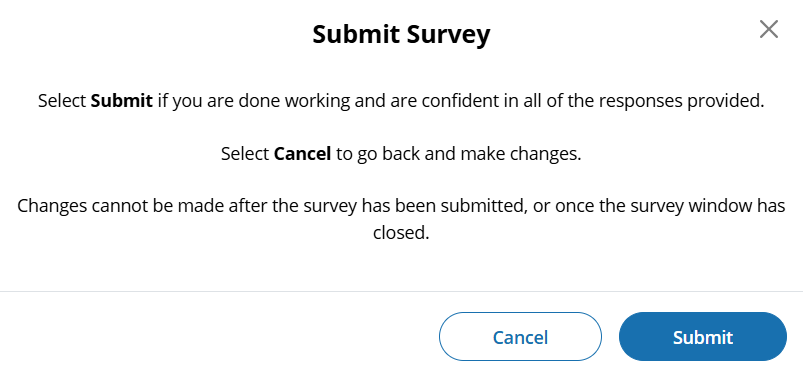Click the sentence about confident responses
The width and height of the screenshot is (803, 379).
(401, 101)
